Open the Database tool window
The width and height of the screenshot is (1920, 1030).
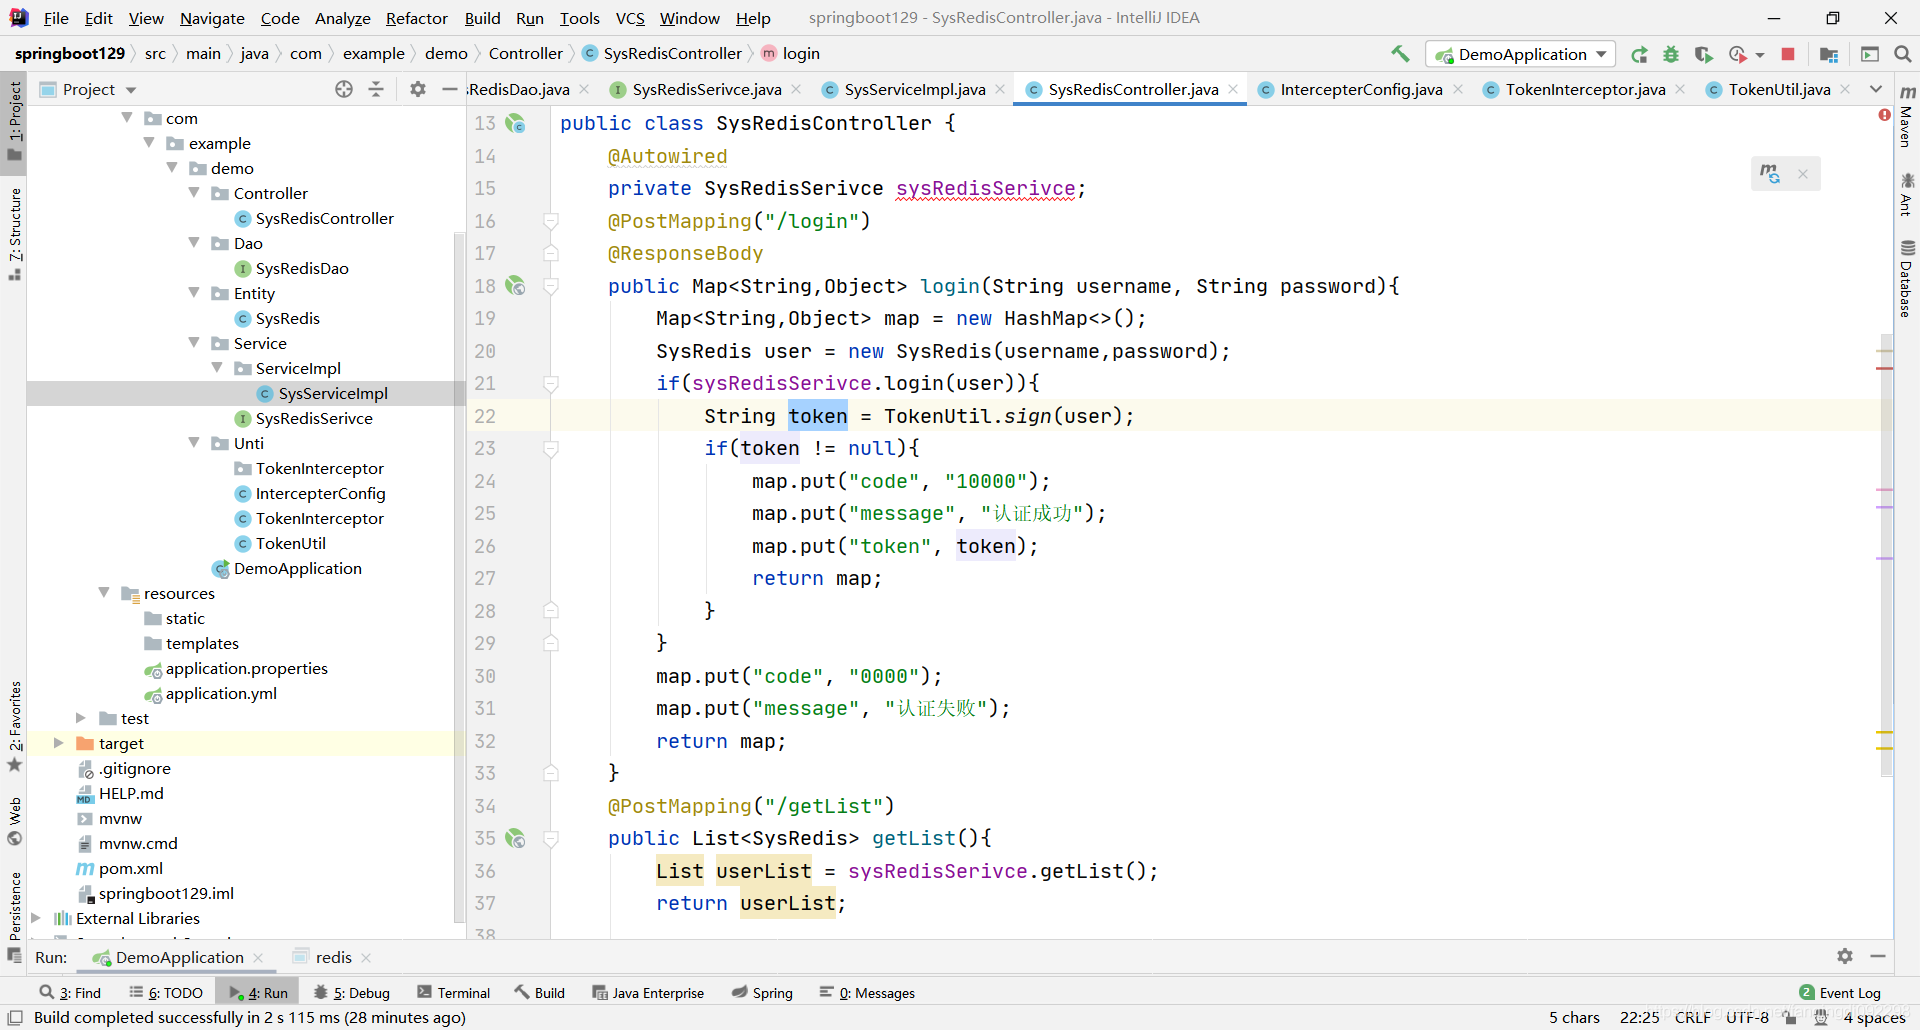(x=1907, y=279)
